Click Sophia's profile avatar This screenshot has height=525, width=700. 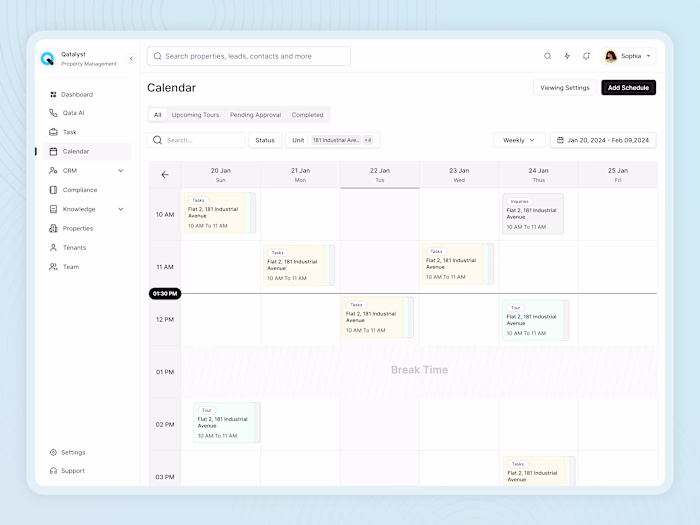click(x=611, y=56)
